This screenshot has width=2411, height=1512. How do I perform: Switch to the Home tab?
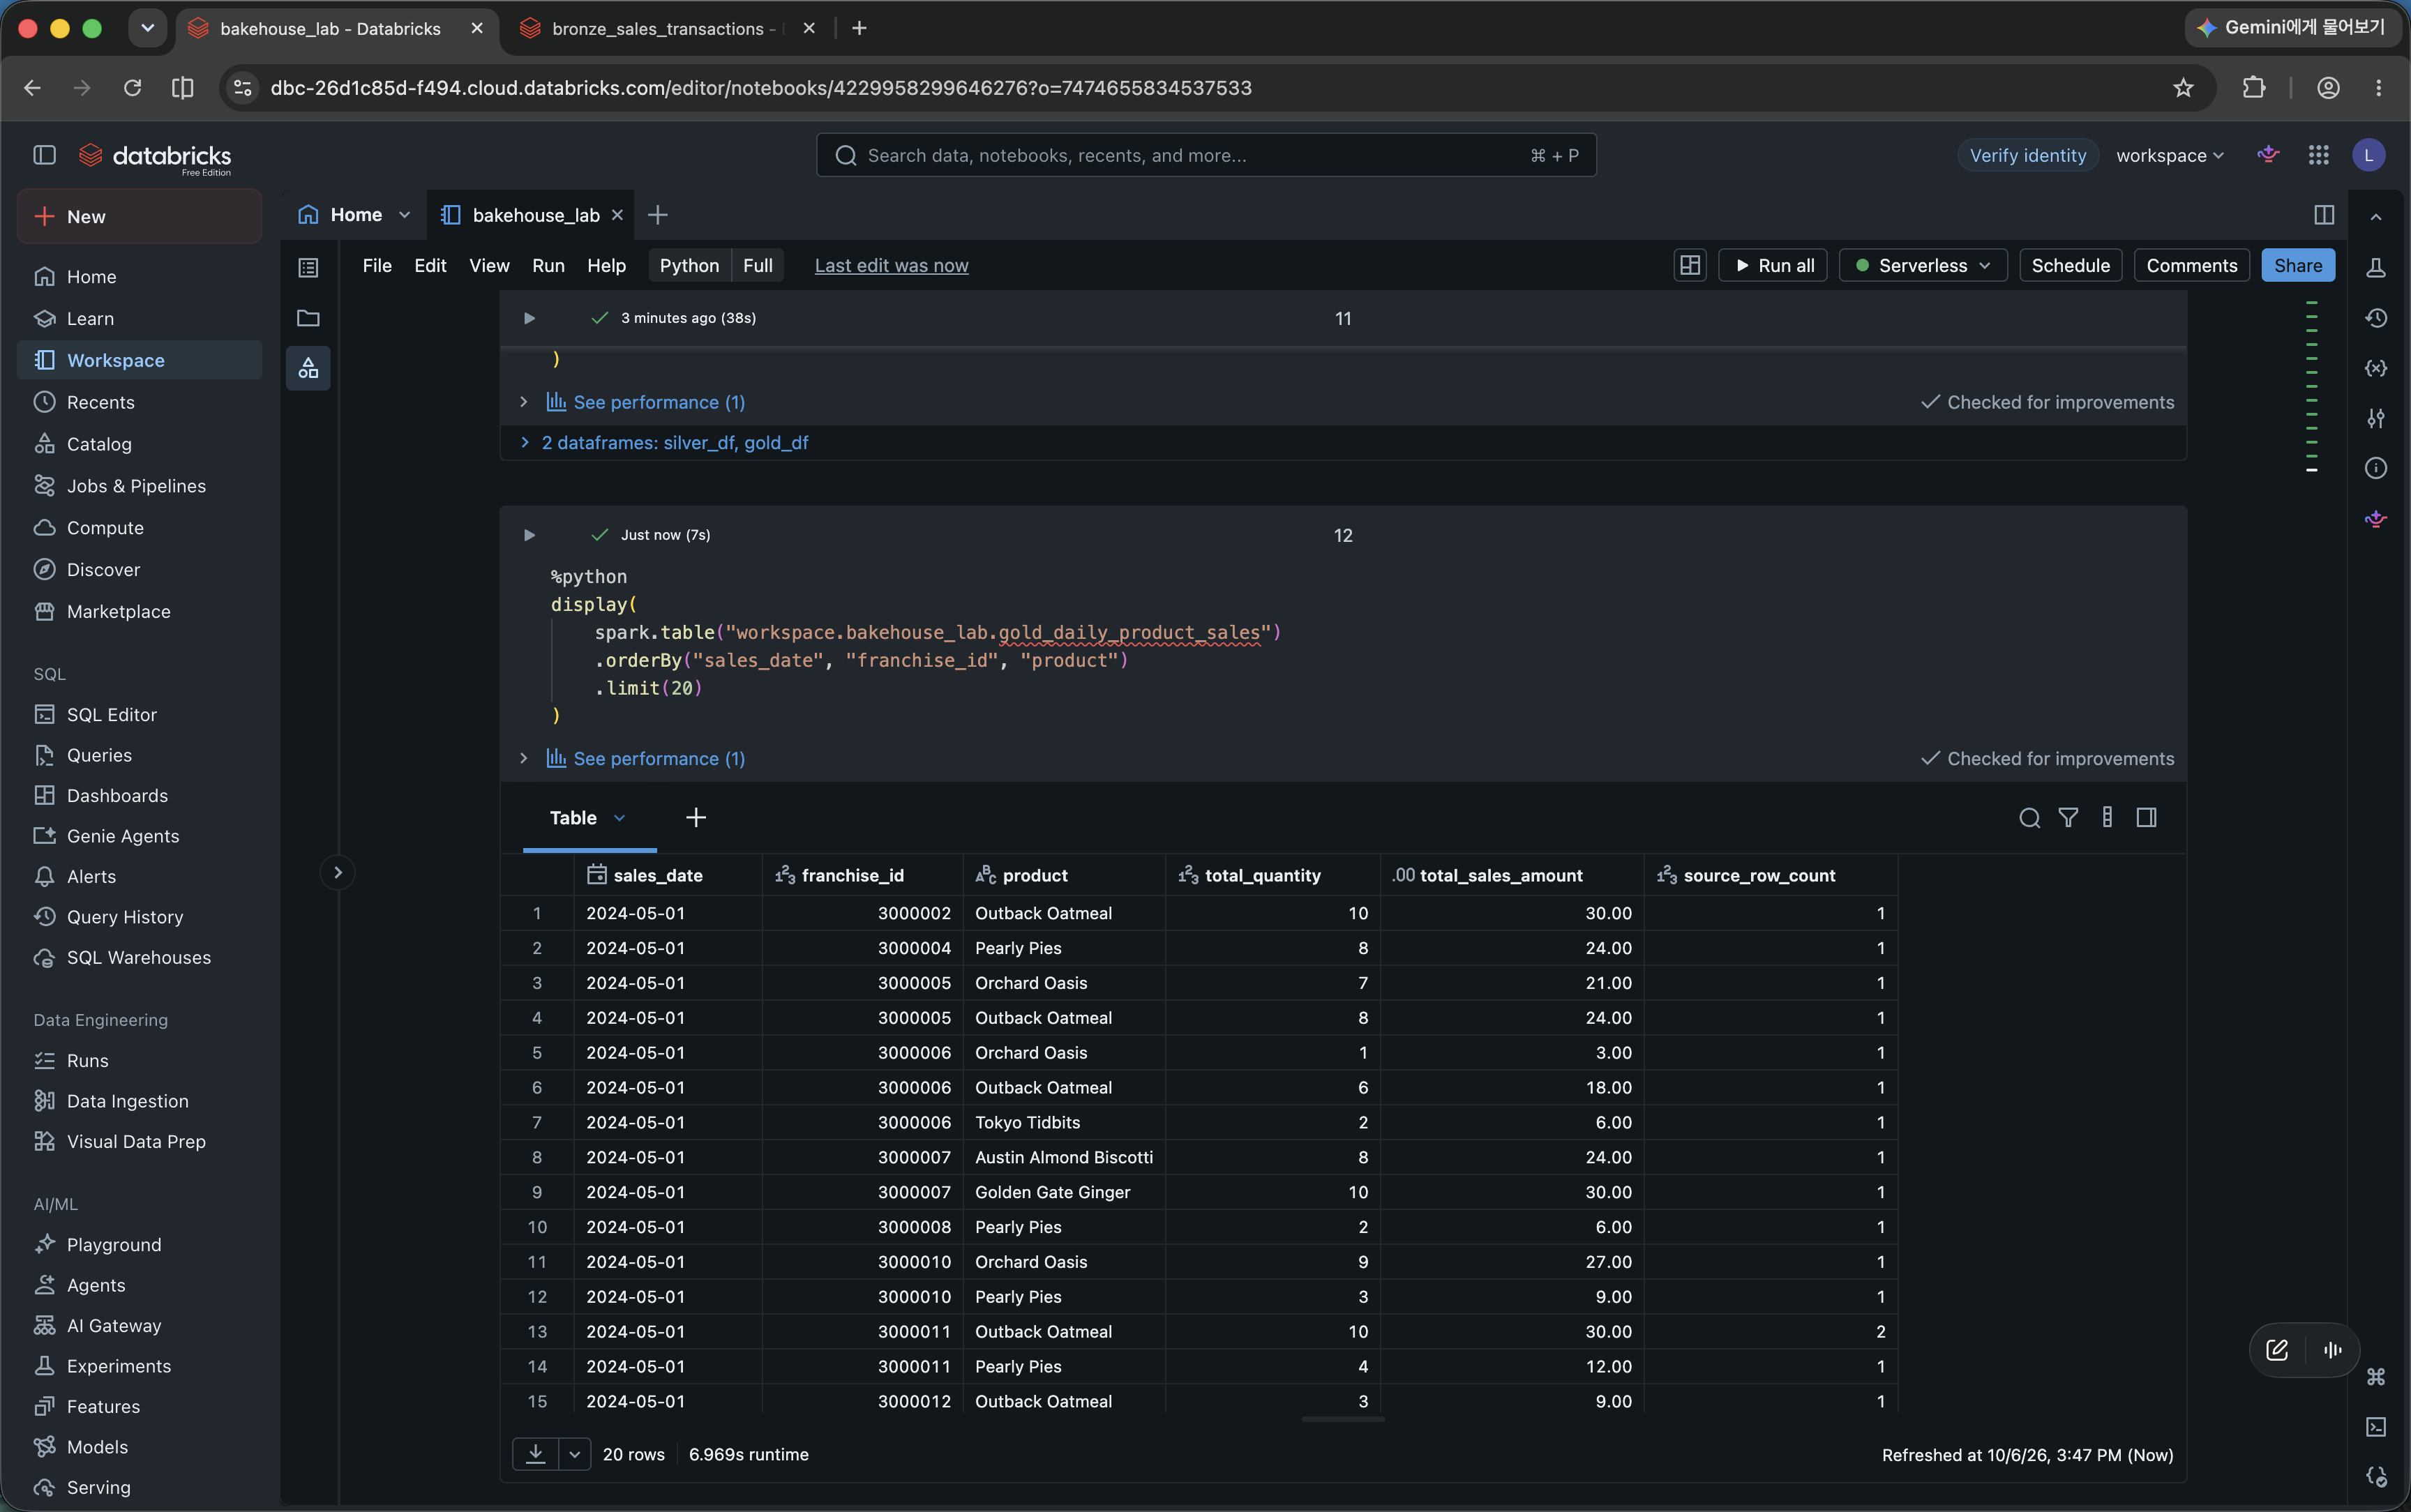pyautogui.click(x=355, y=215)
